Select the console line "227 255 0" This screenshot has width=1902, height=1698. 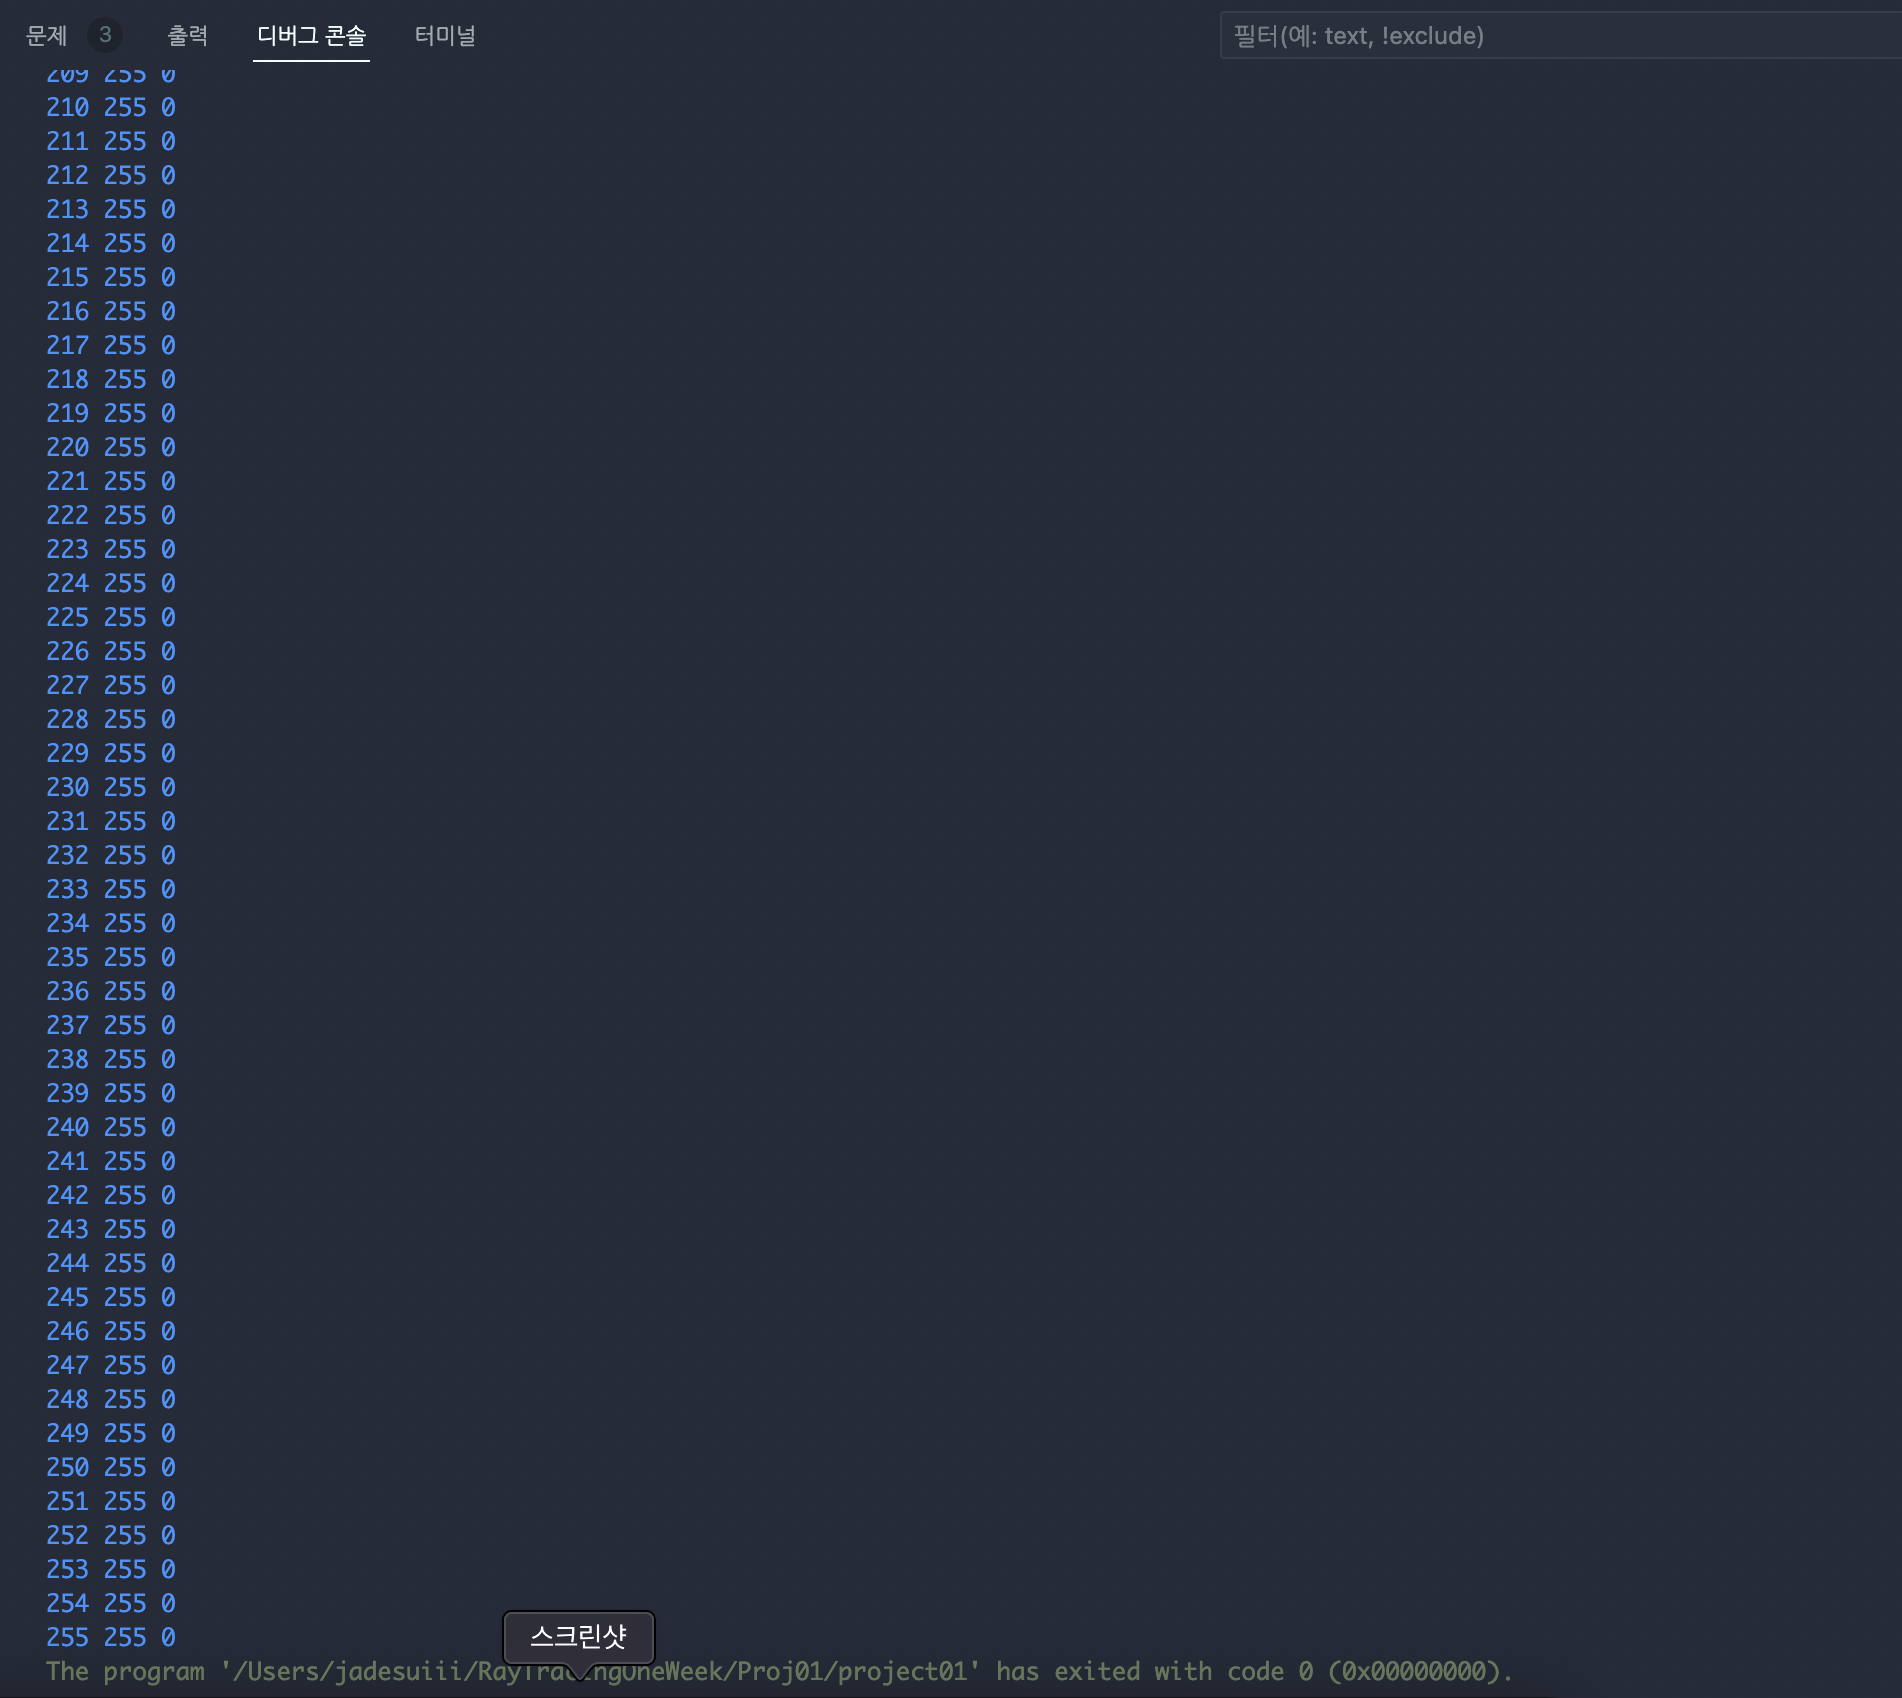coord(111,685)
